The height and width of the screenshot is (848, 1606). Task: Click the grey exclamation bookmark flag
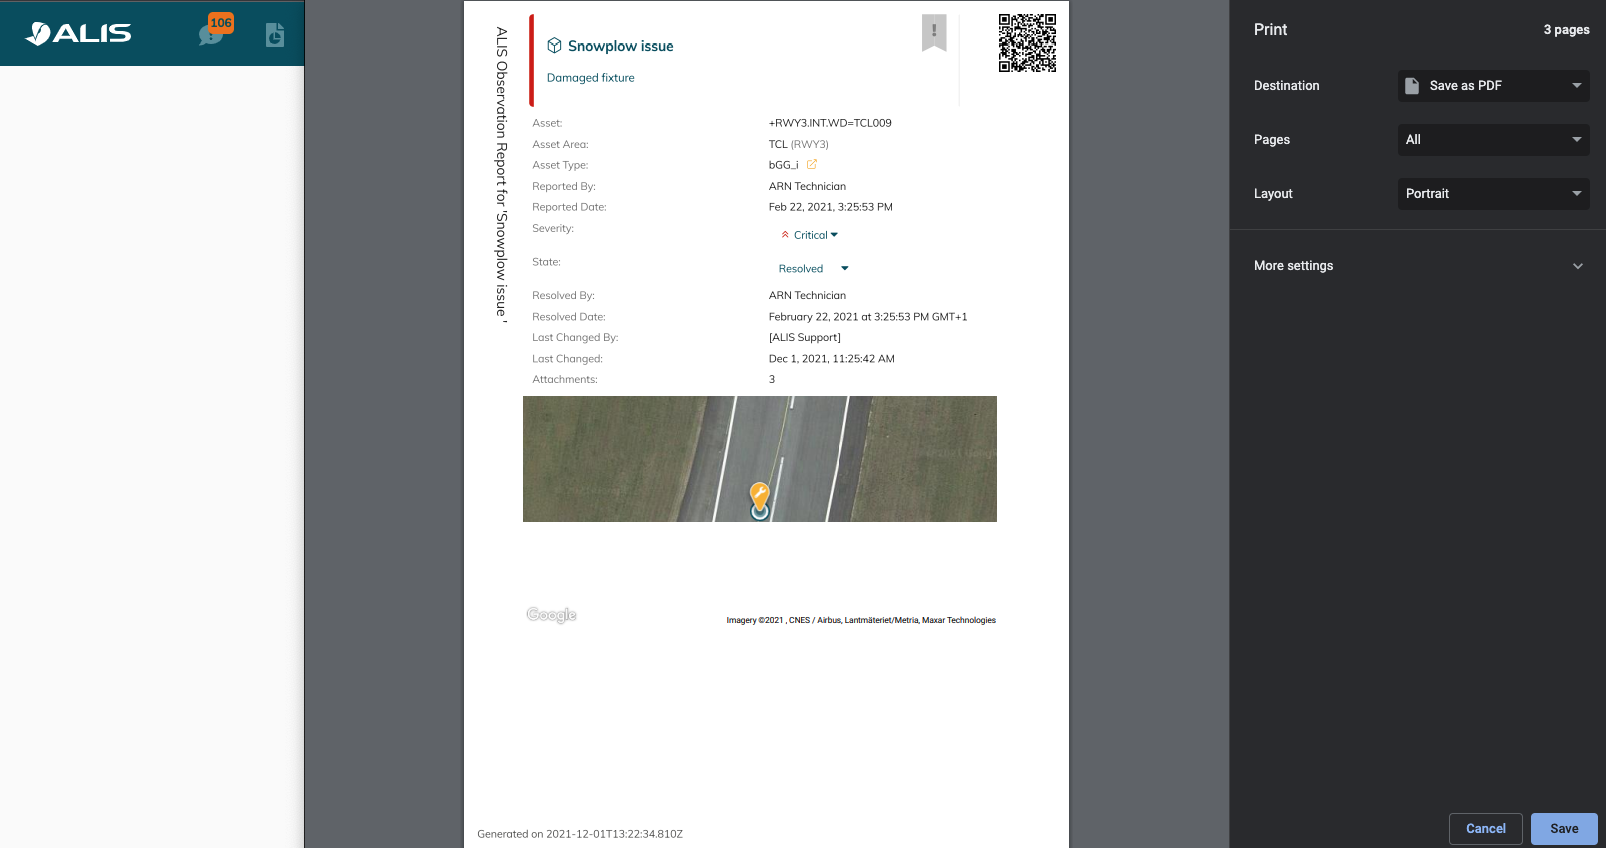[934, 32]
